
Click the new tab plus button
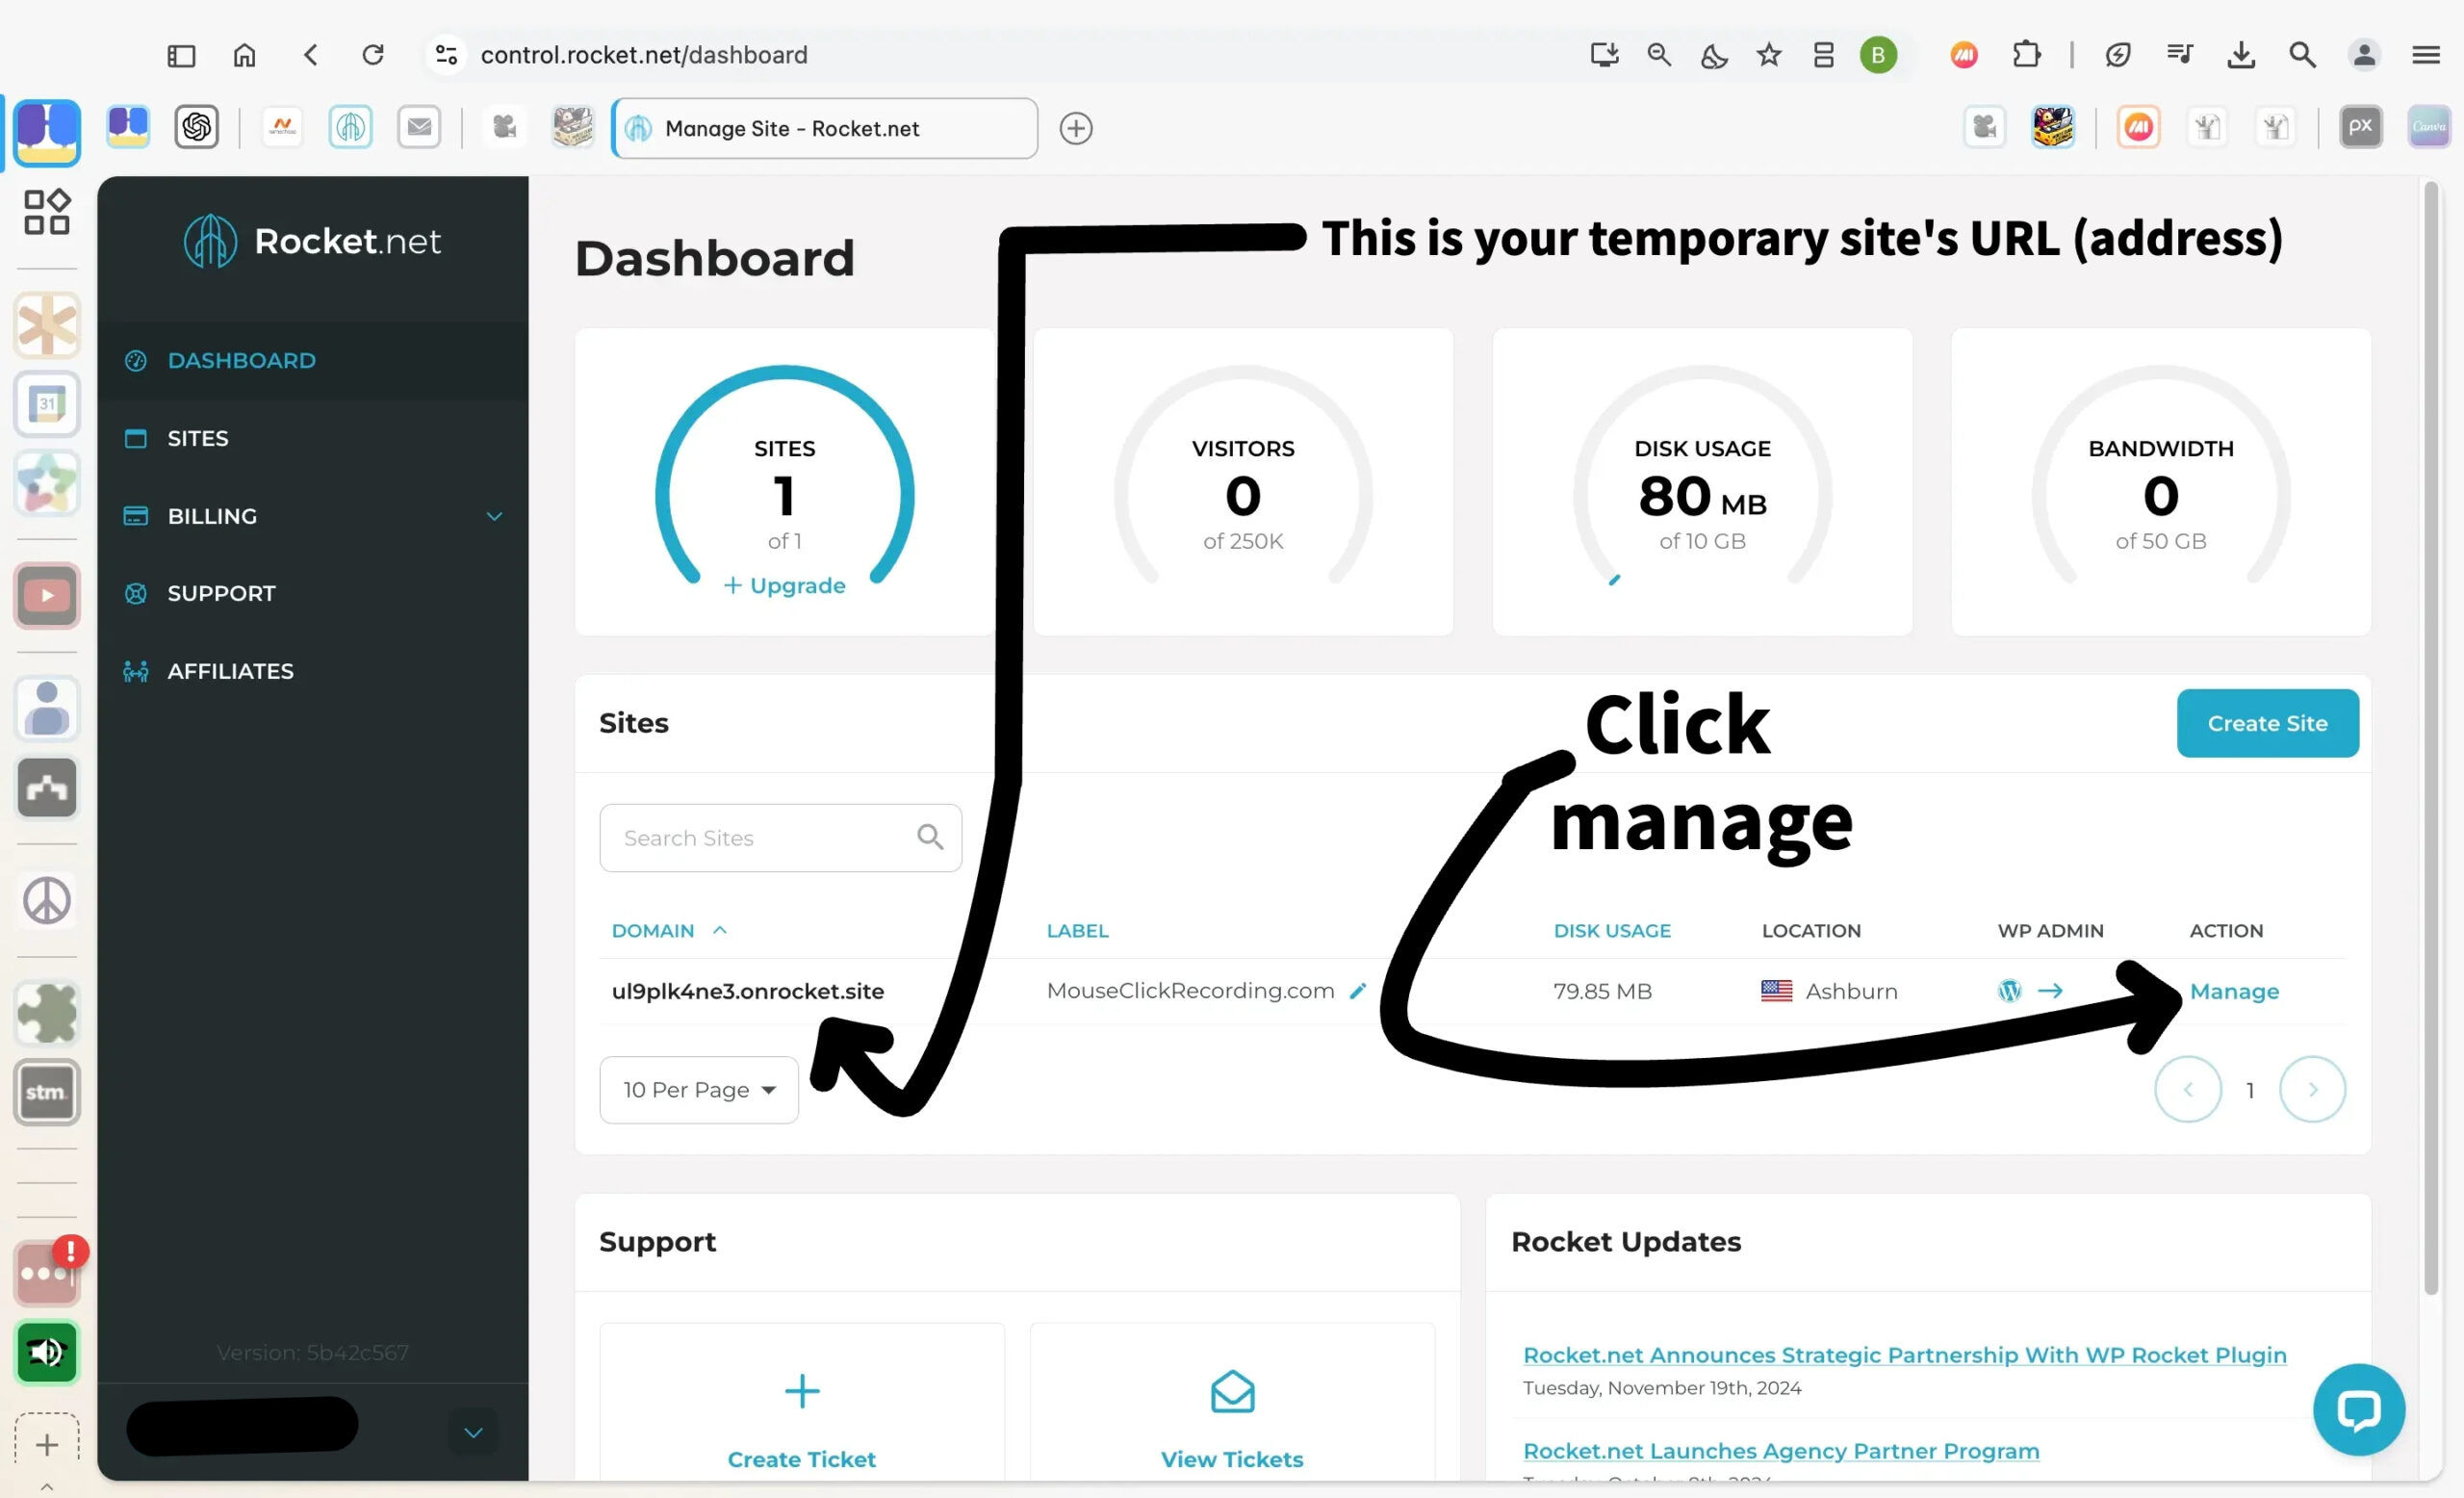[1076, 128]
